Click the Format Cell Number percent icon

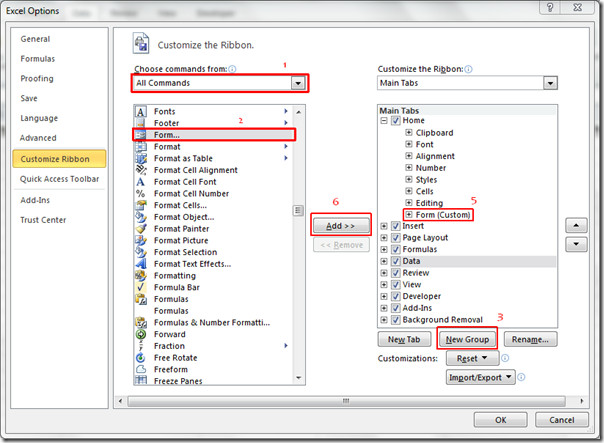[141, 193]
